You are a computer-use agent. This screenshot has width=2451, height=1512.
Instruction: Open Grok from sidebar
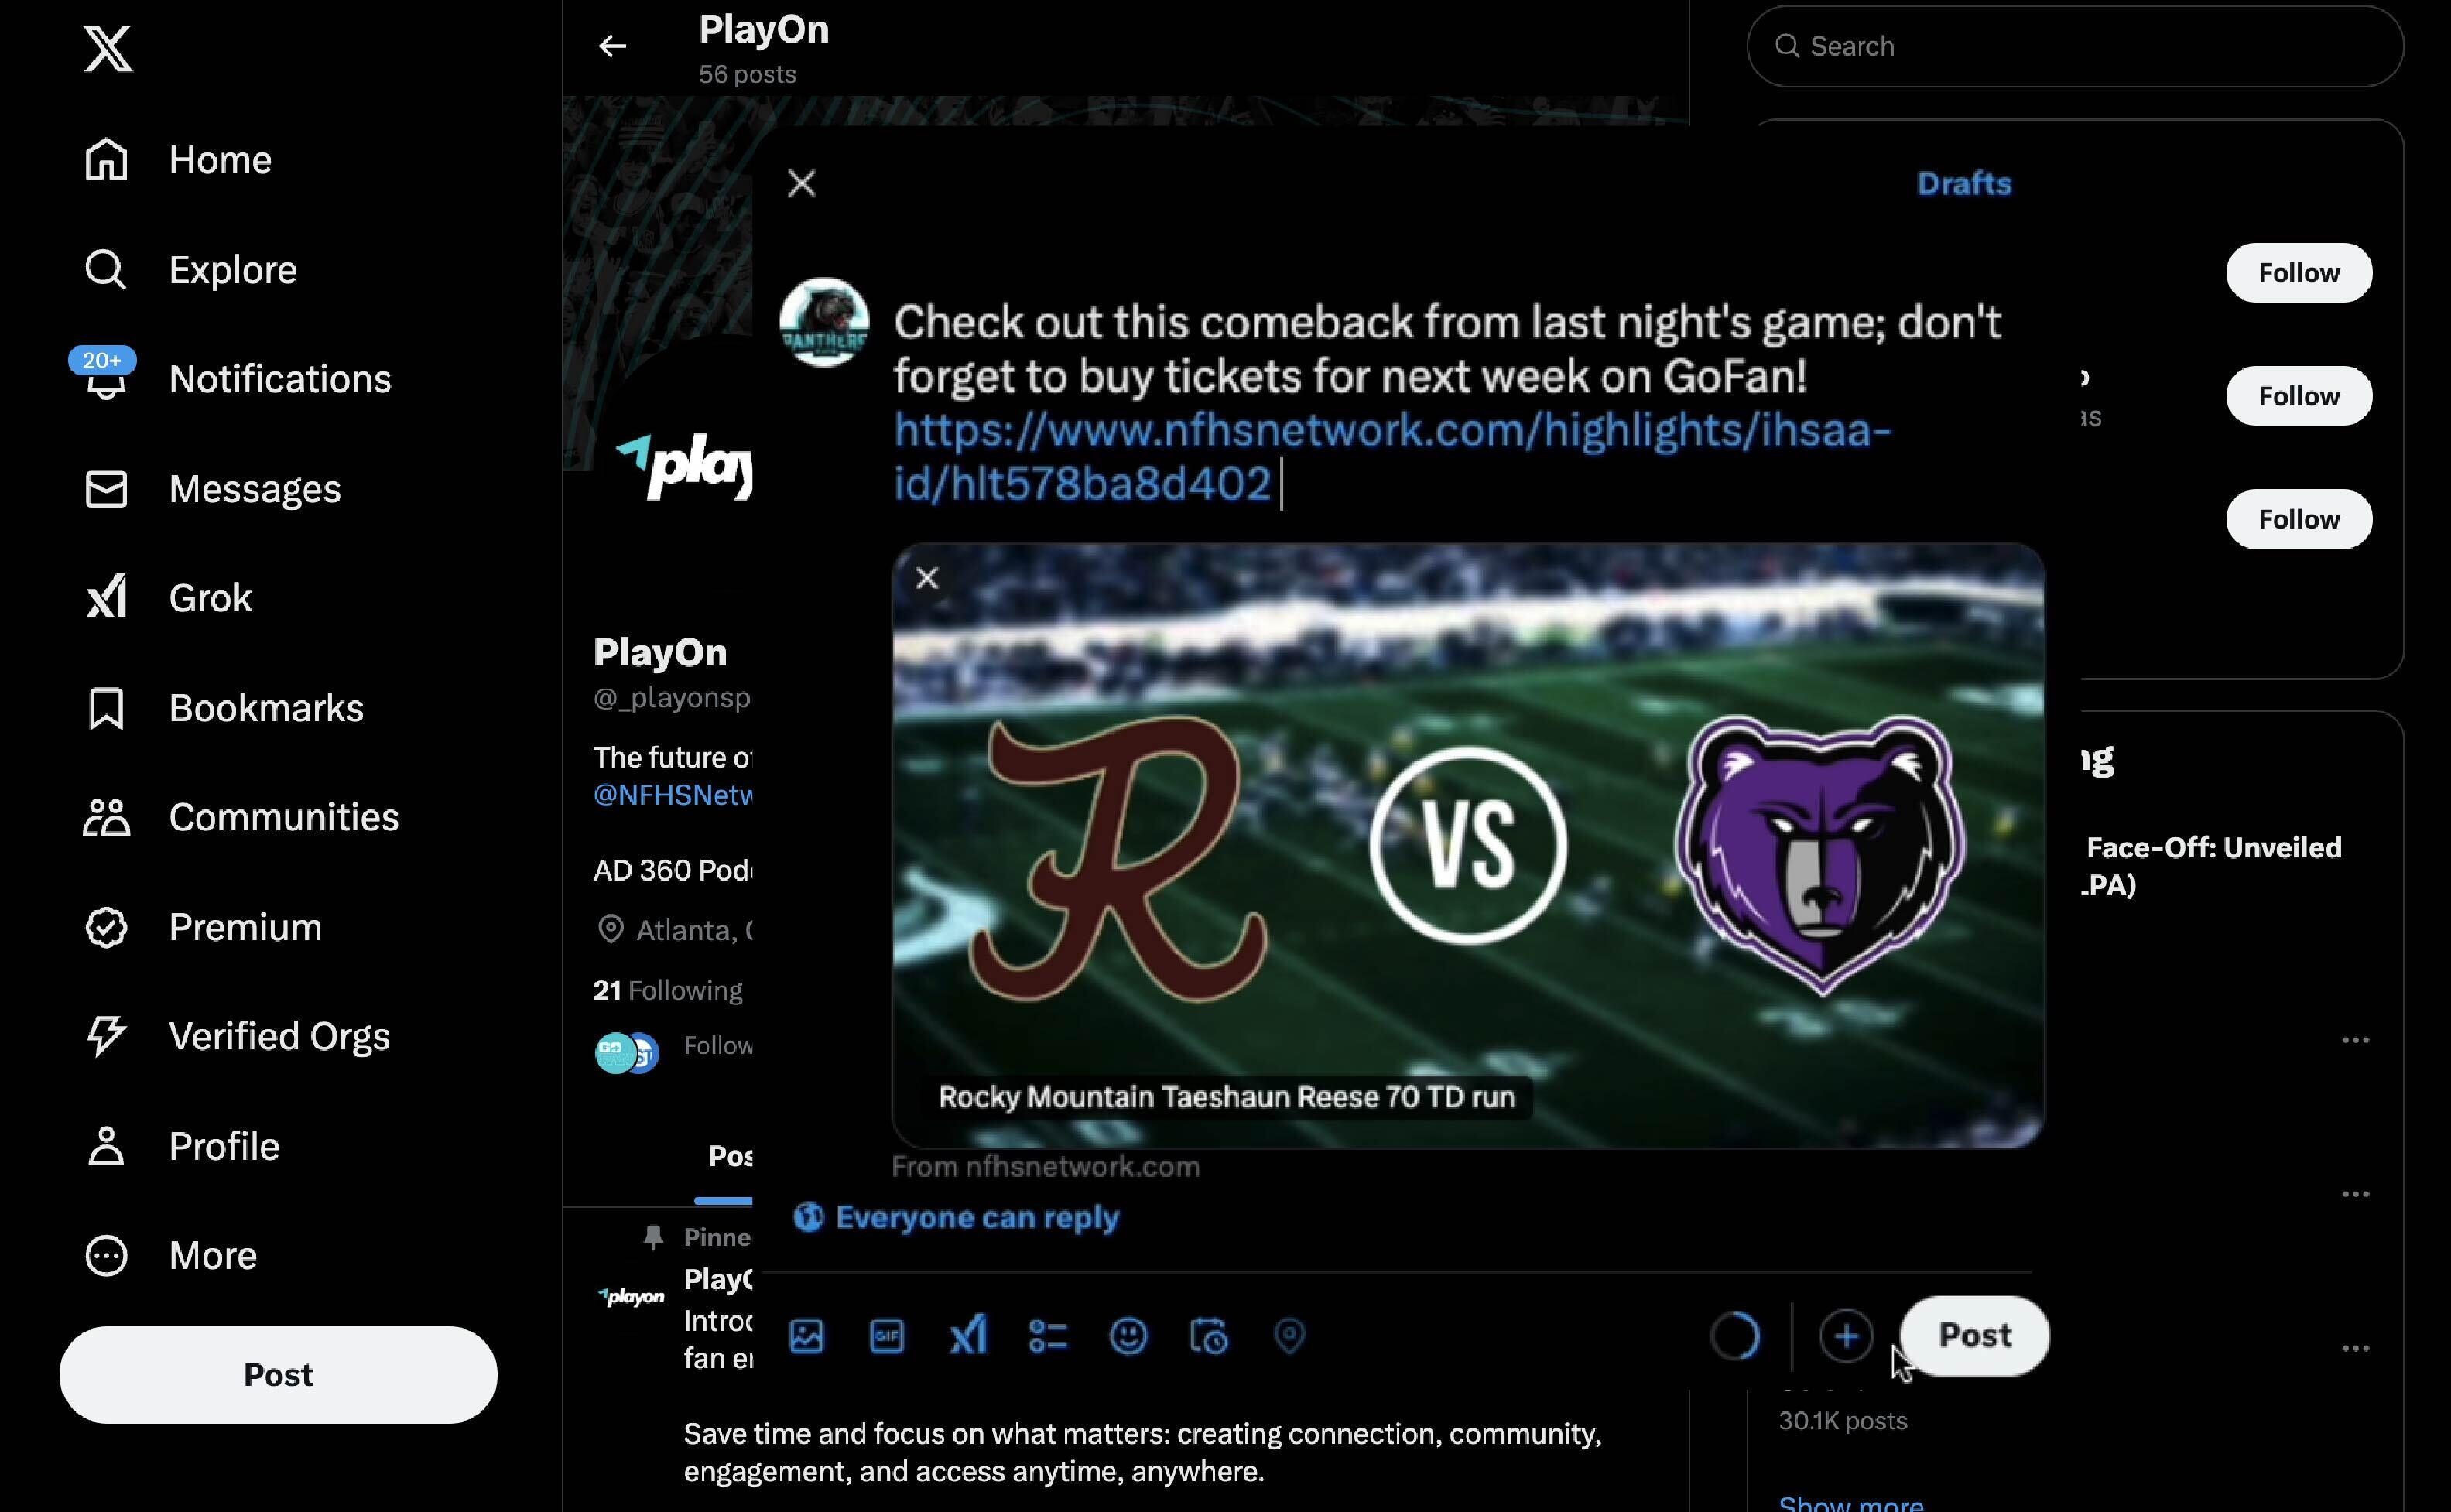[x=168, y=598]
